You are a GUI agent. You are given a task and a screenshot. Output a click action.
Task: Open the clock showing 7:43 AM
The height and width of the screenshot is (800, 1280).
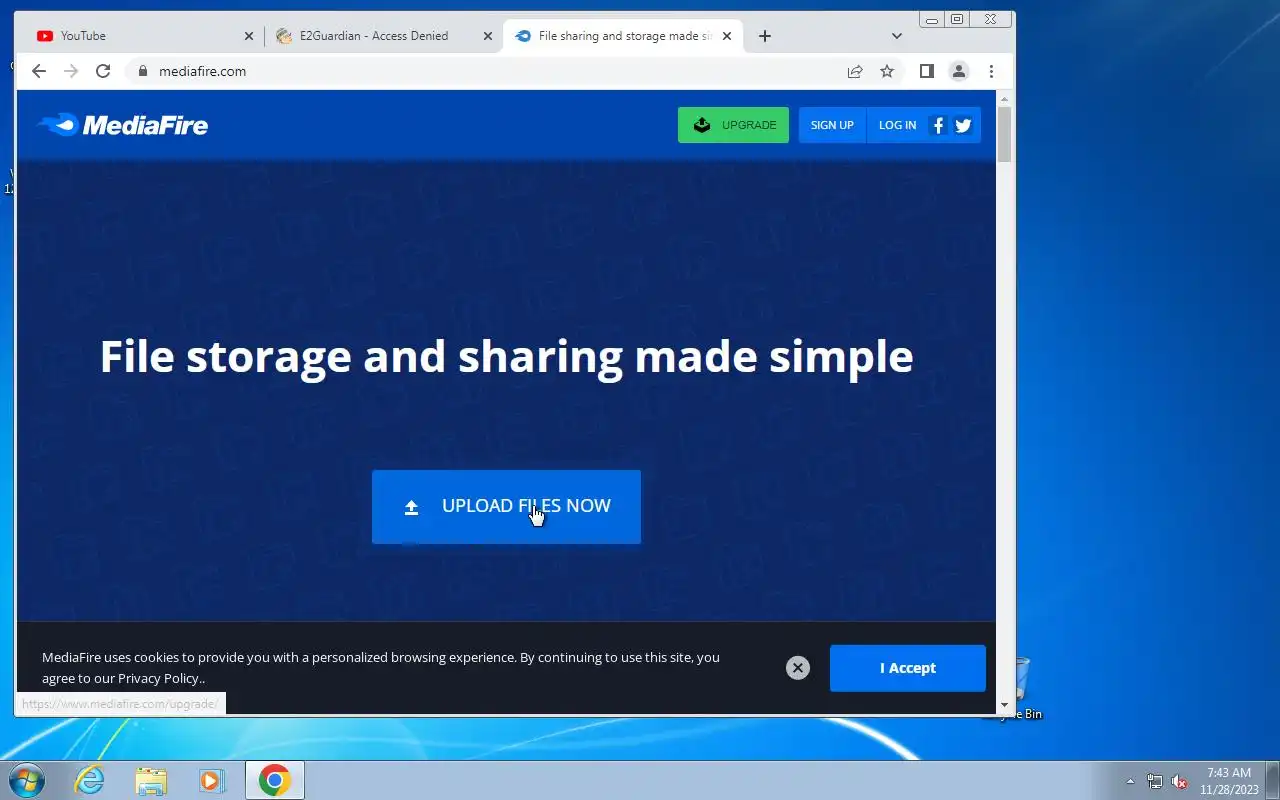[1229, 781]
